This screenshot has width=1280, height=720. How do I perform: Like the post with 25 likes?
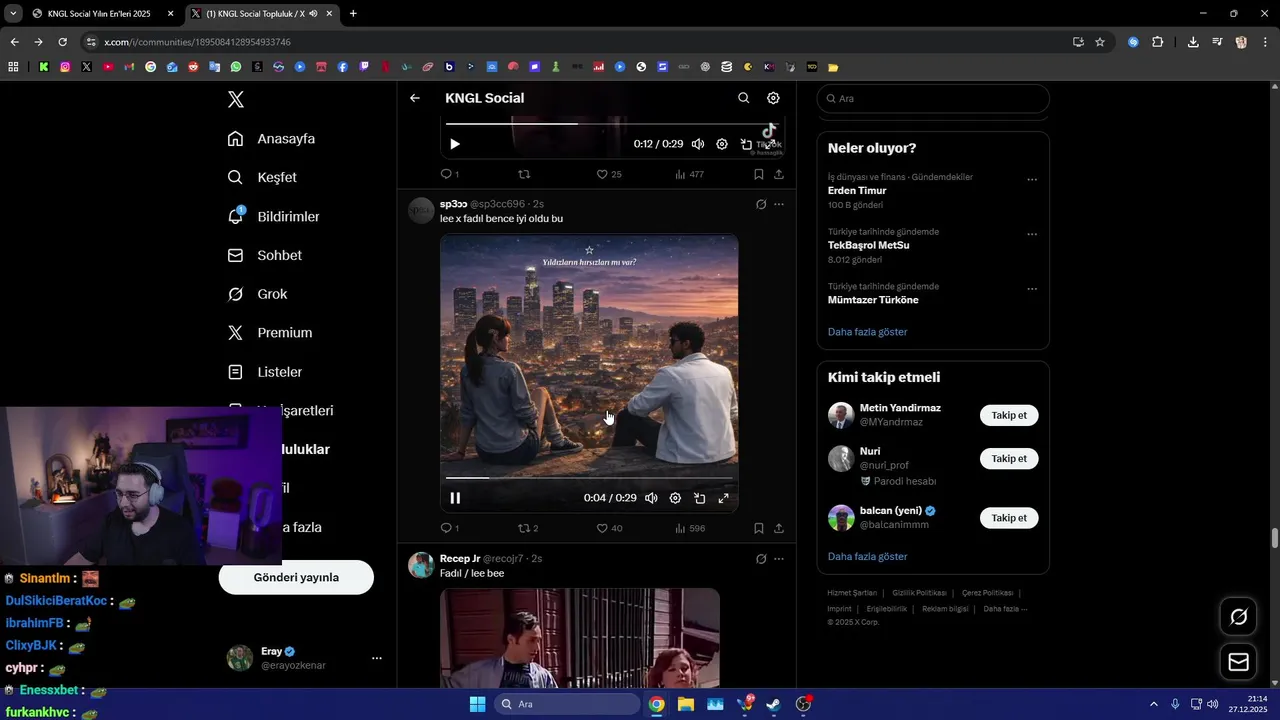point(609,174)
